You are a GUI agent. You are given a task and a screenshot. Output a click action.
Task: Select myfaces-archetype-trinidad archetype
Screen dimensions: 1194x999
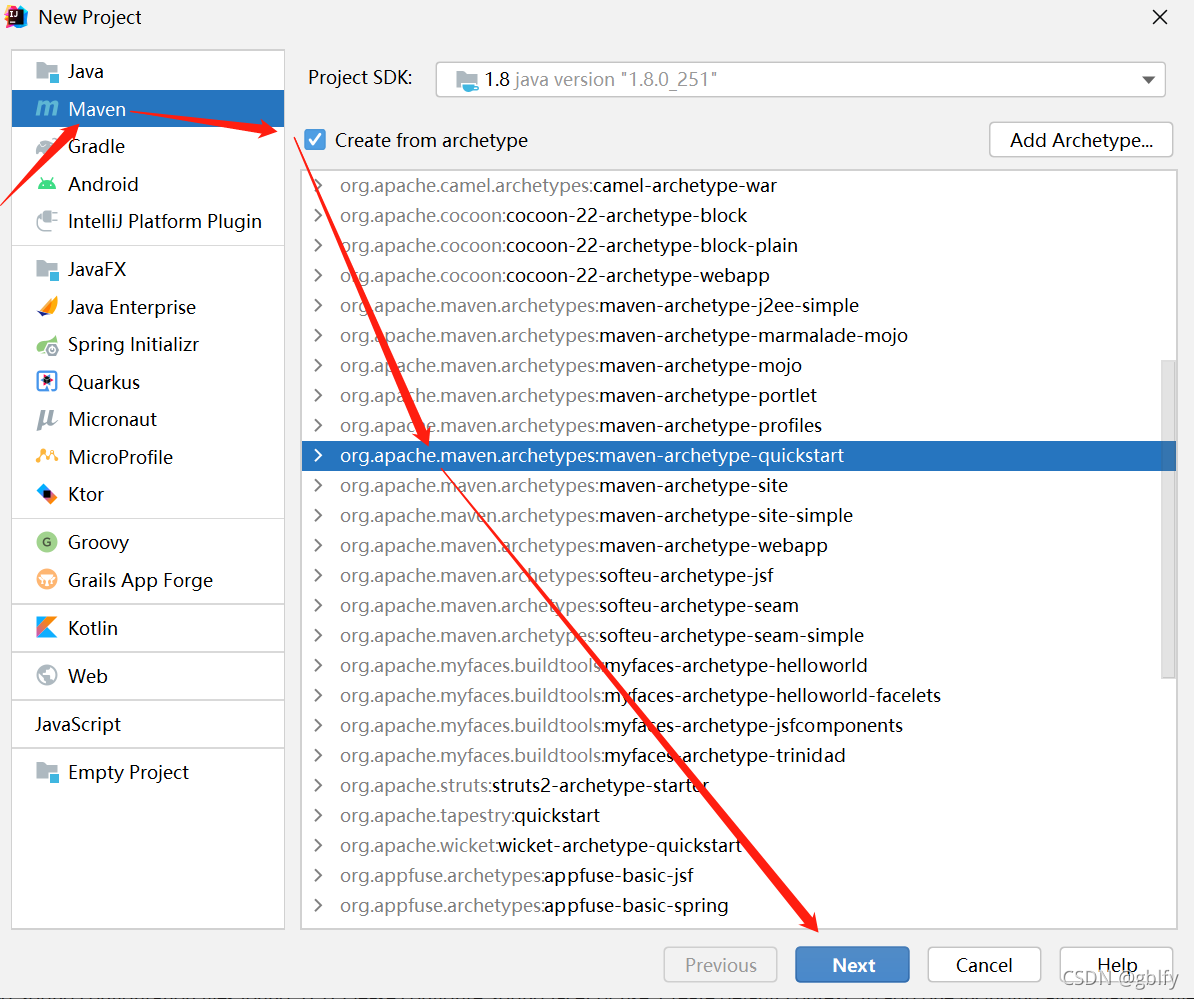tap(739, 755)
